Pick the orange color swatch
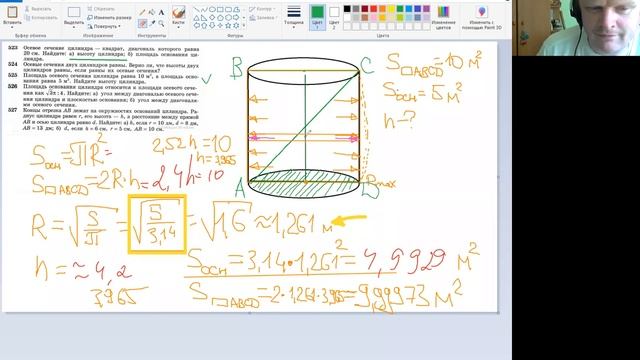640x360 pixels. [382, 9]
